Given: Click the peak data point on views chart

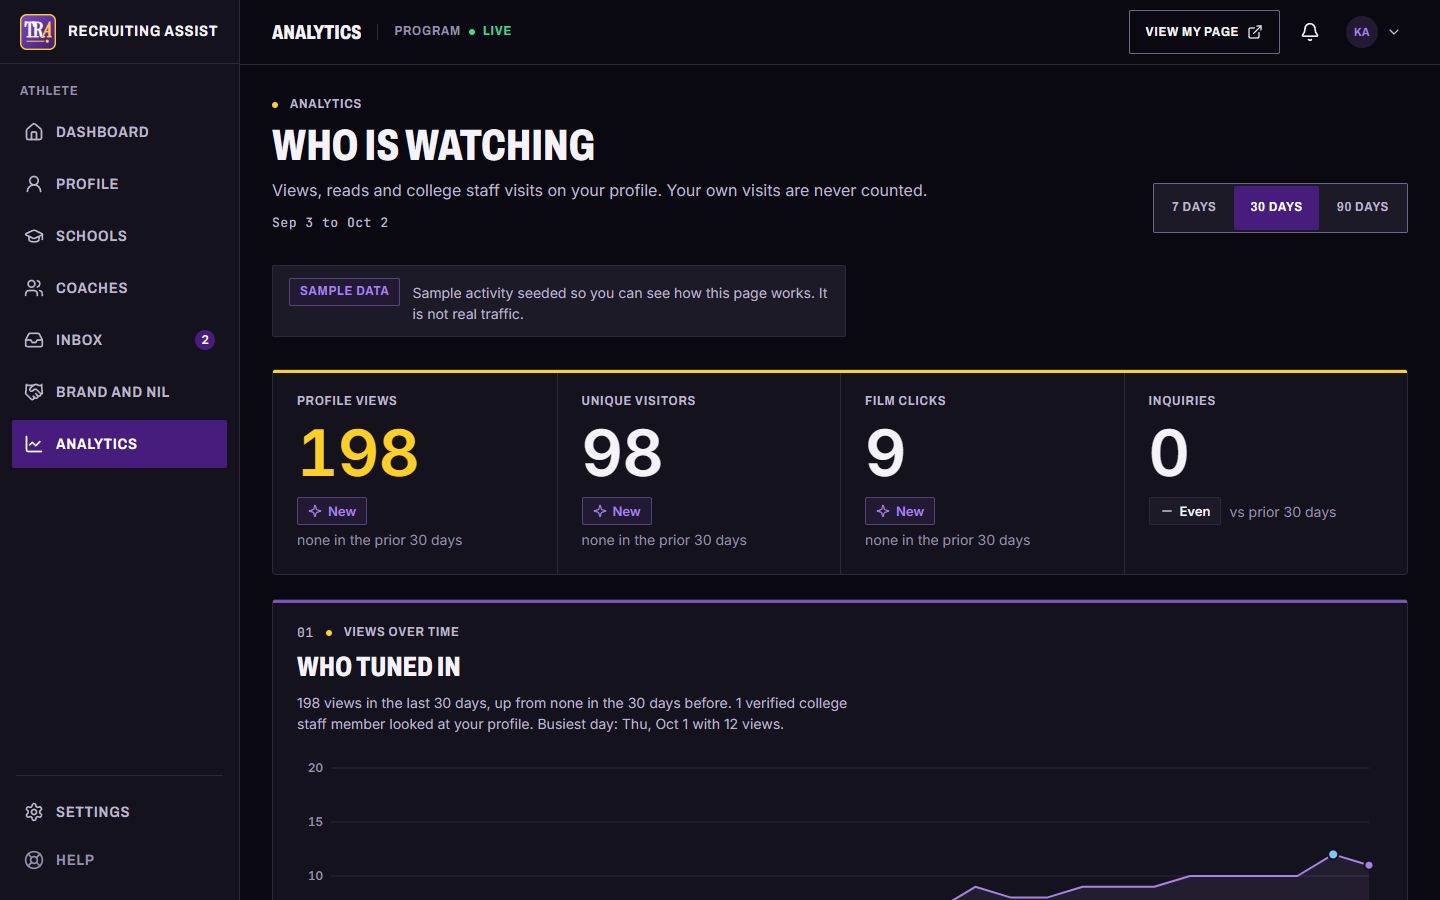Looking at the screenshot, I should [1333, 854].
